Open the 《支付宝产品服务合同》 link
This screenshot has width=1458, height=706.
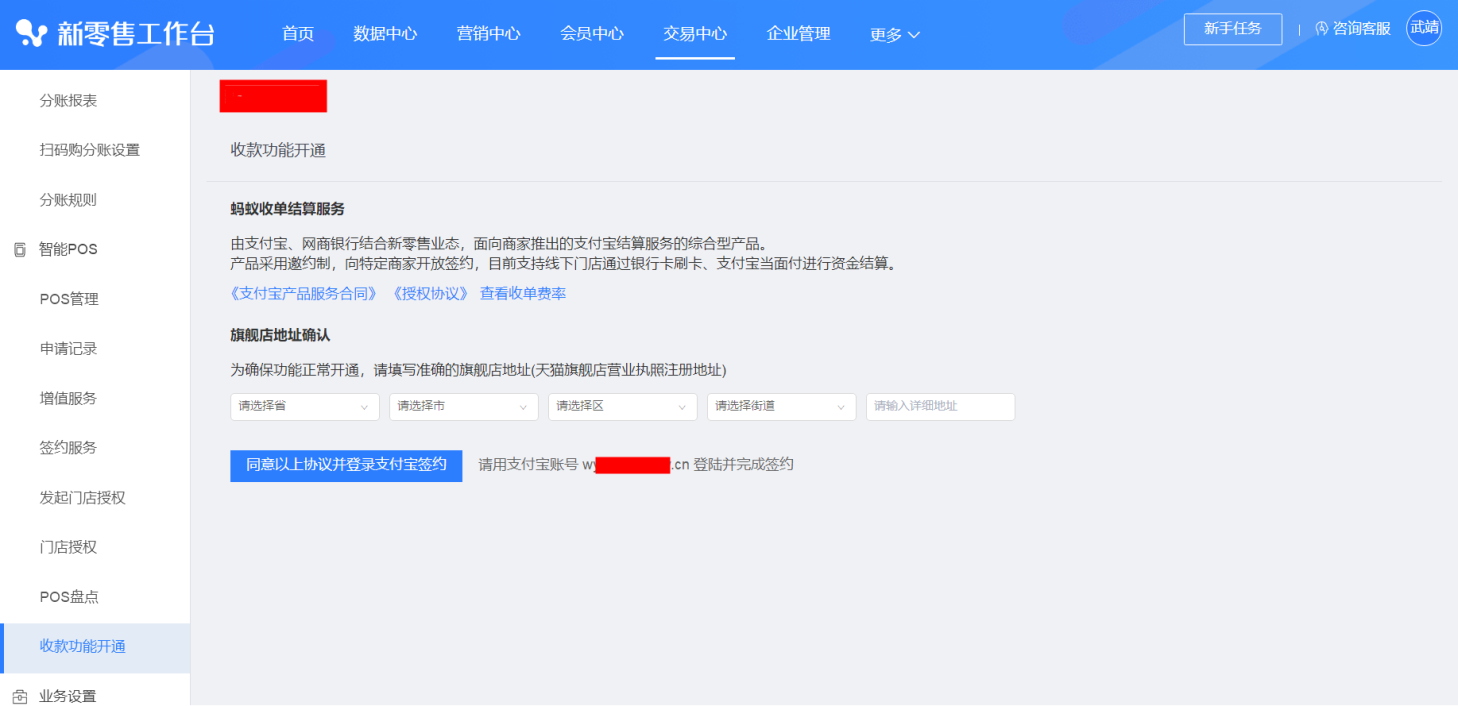(305, 294)
